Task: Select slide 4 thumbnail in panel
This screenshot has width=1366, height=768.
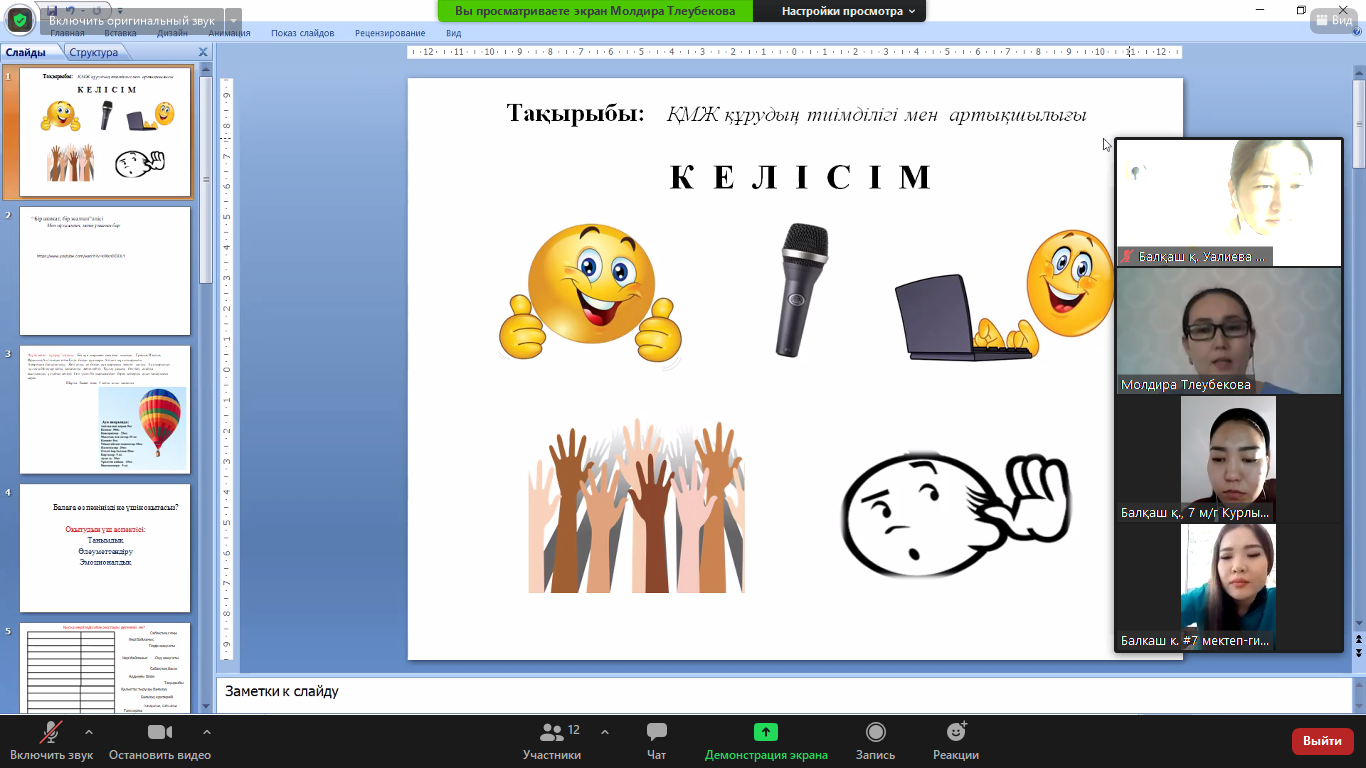Action: point(105,548)
